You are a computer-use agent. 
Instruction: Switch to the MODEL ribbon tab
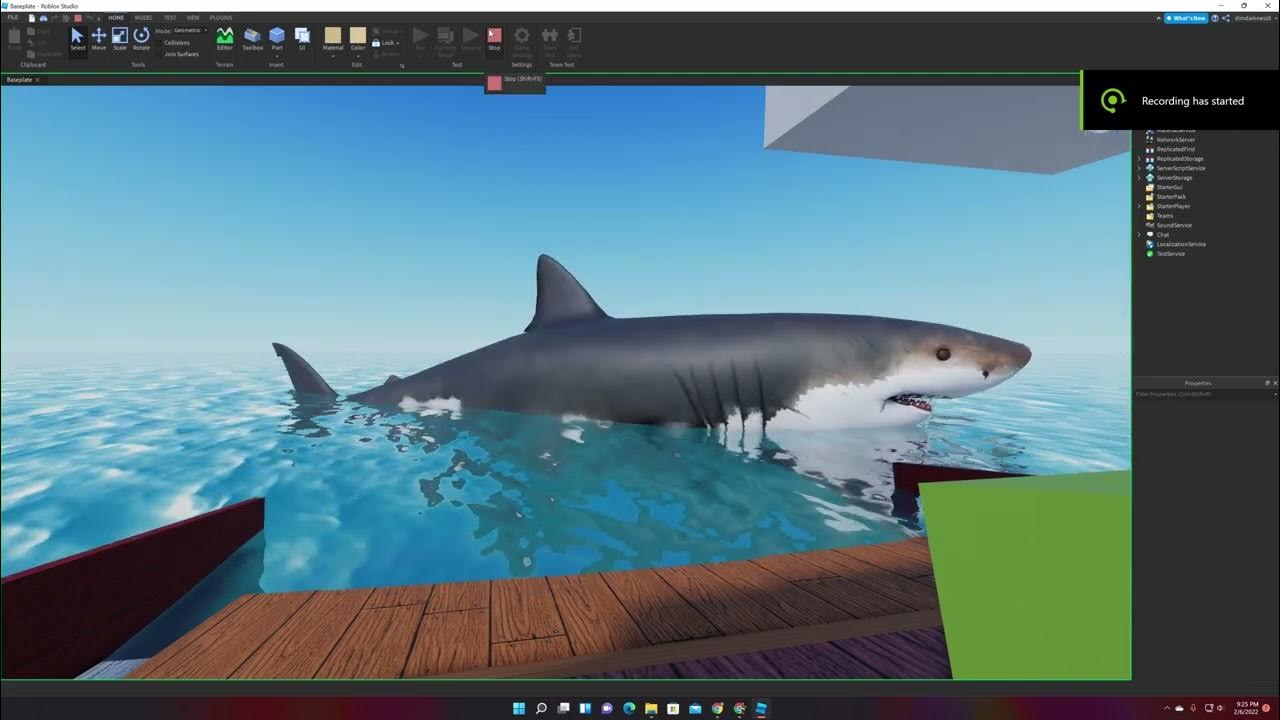144,18
